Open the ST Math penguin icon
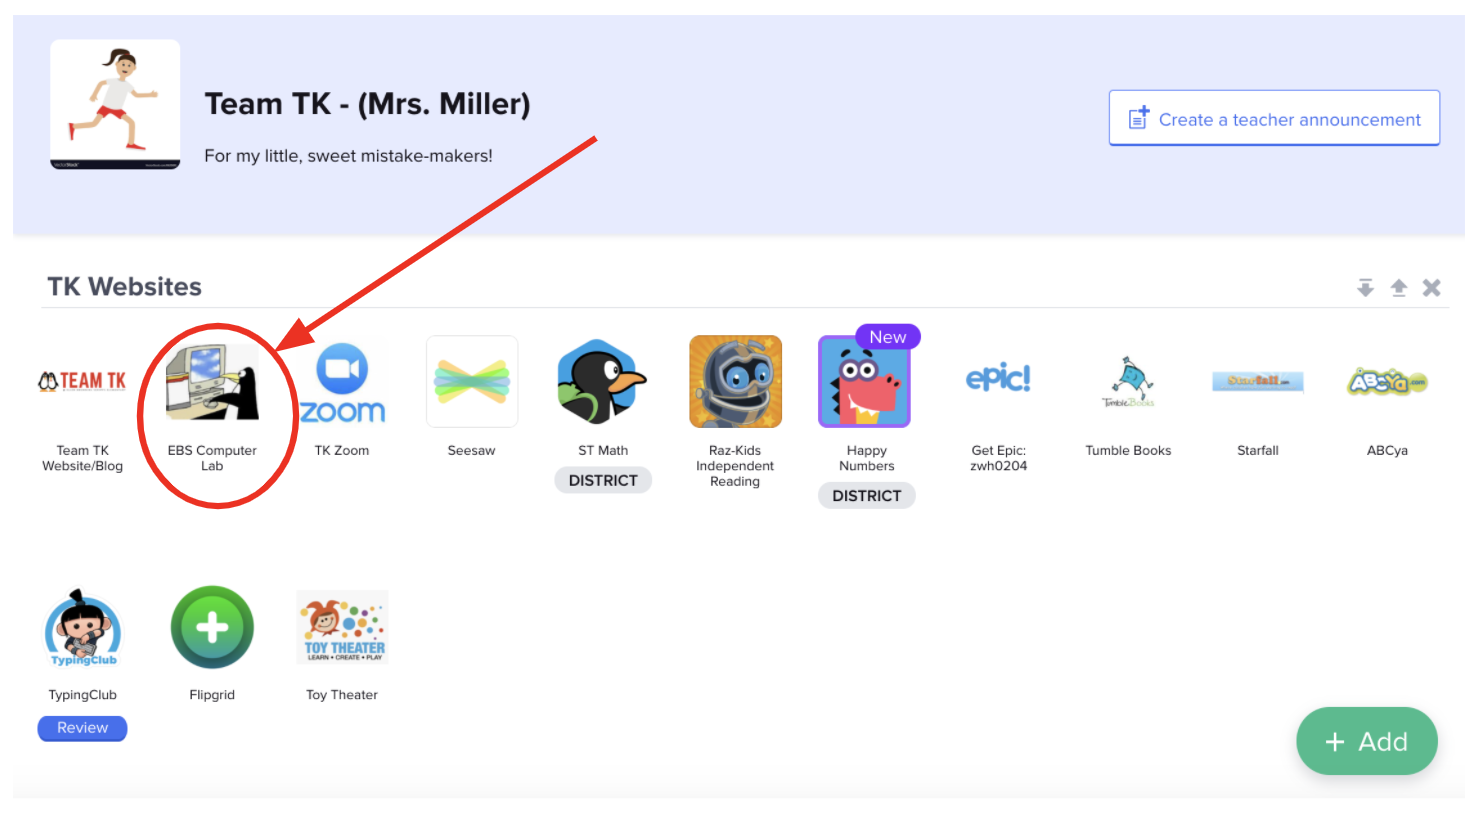Image resolution: width=1474 pixels, height=816 pixels. 602,382
